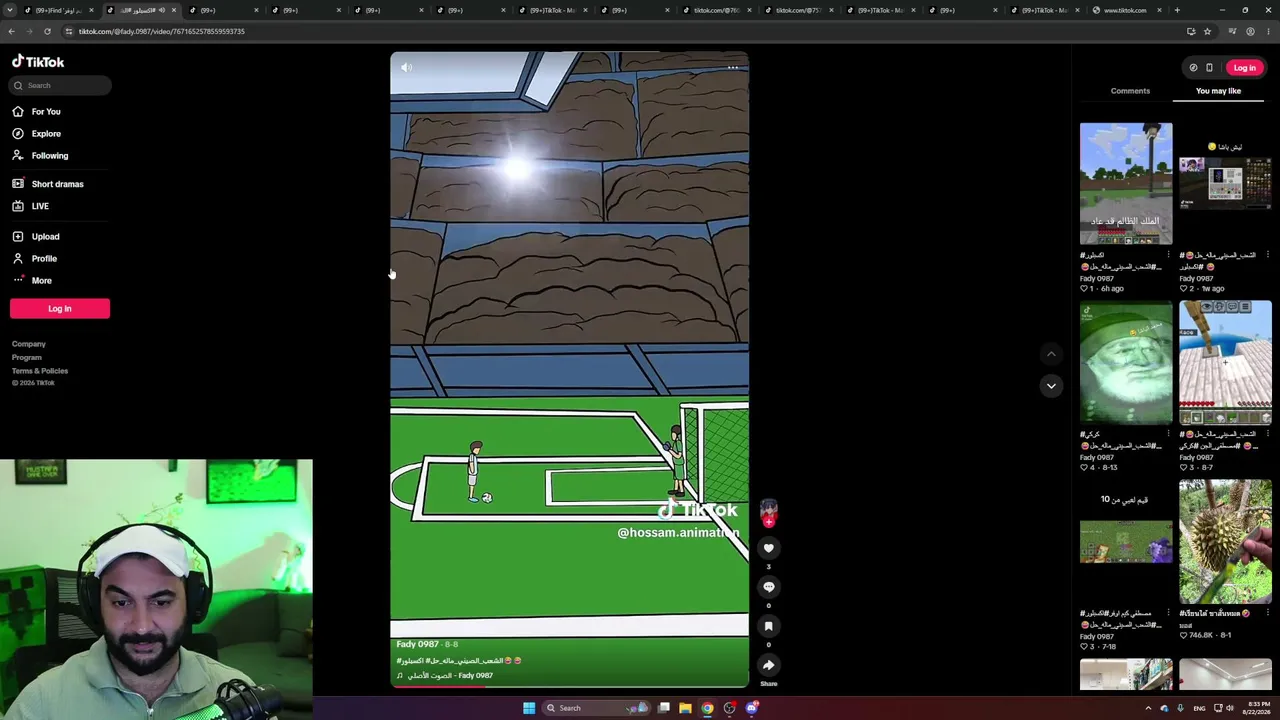Follow the creator via the avatar plus
This screenshot has width=1280, height=720.
click(768, 521)
